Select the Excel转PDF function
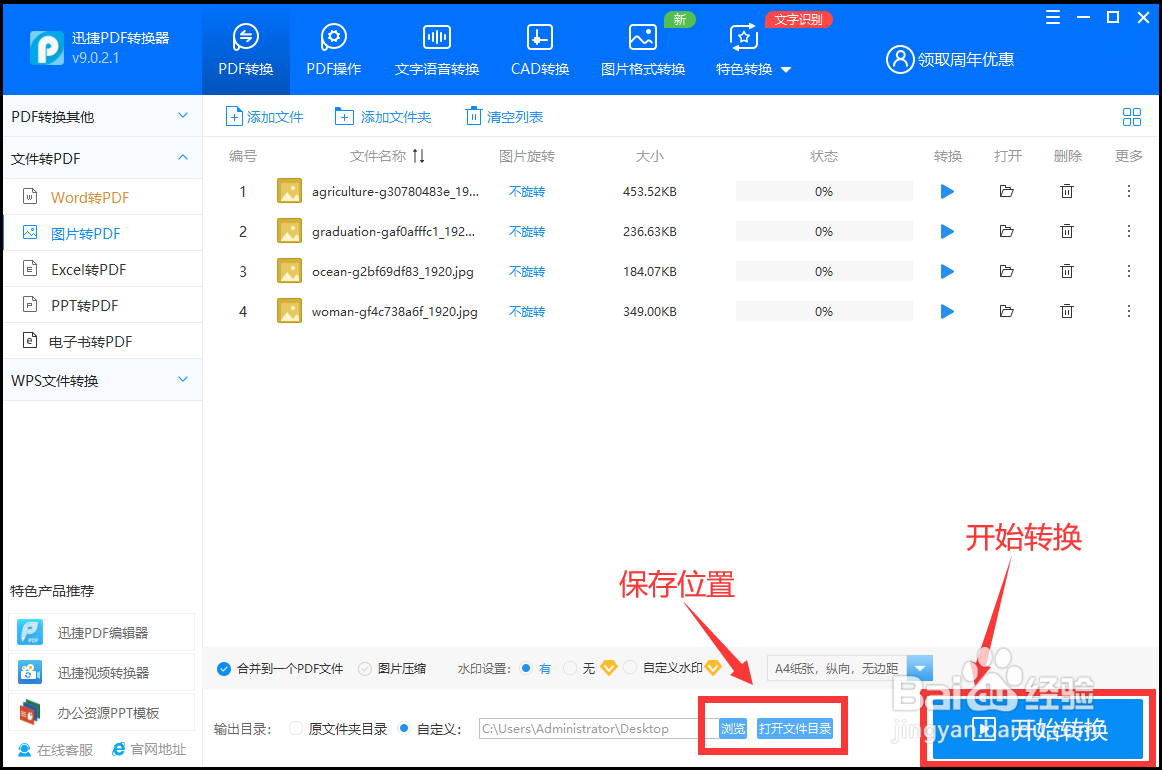 [x=85, y=268]
